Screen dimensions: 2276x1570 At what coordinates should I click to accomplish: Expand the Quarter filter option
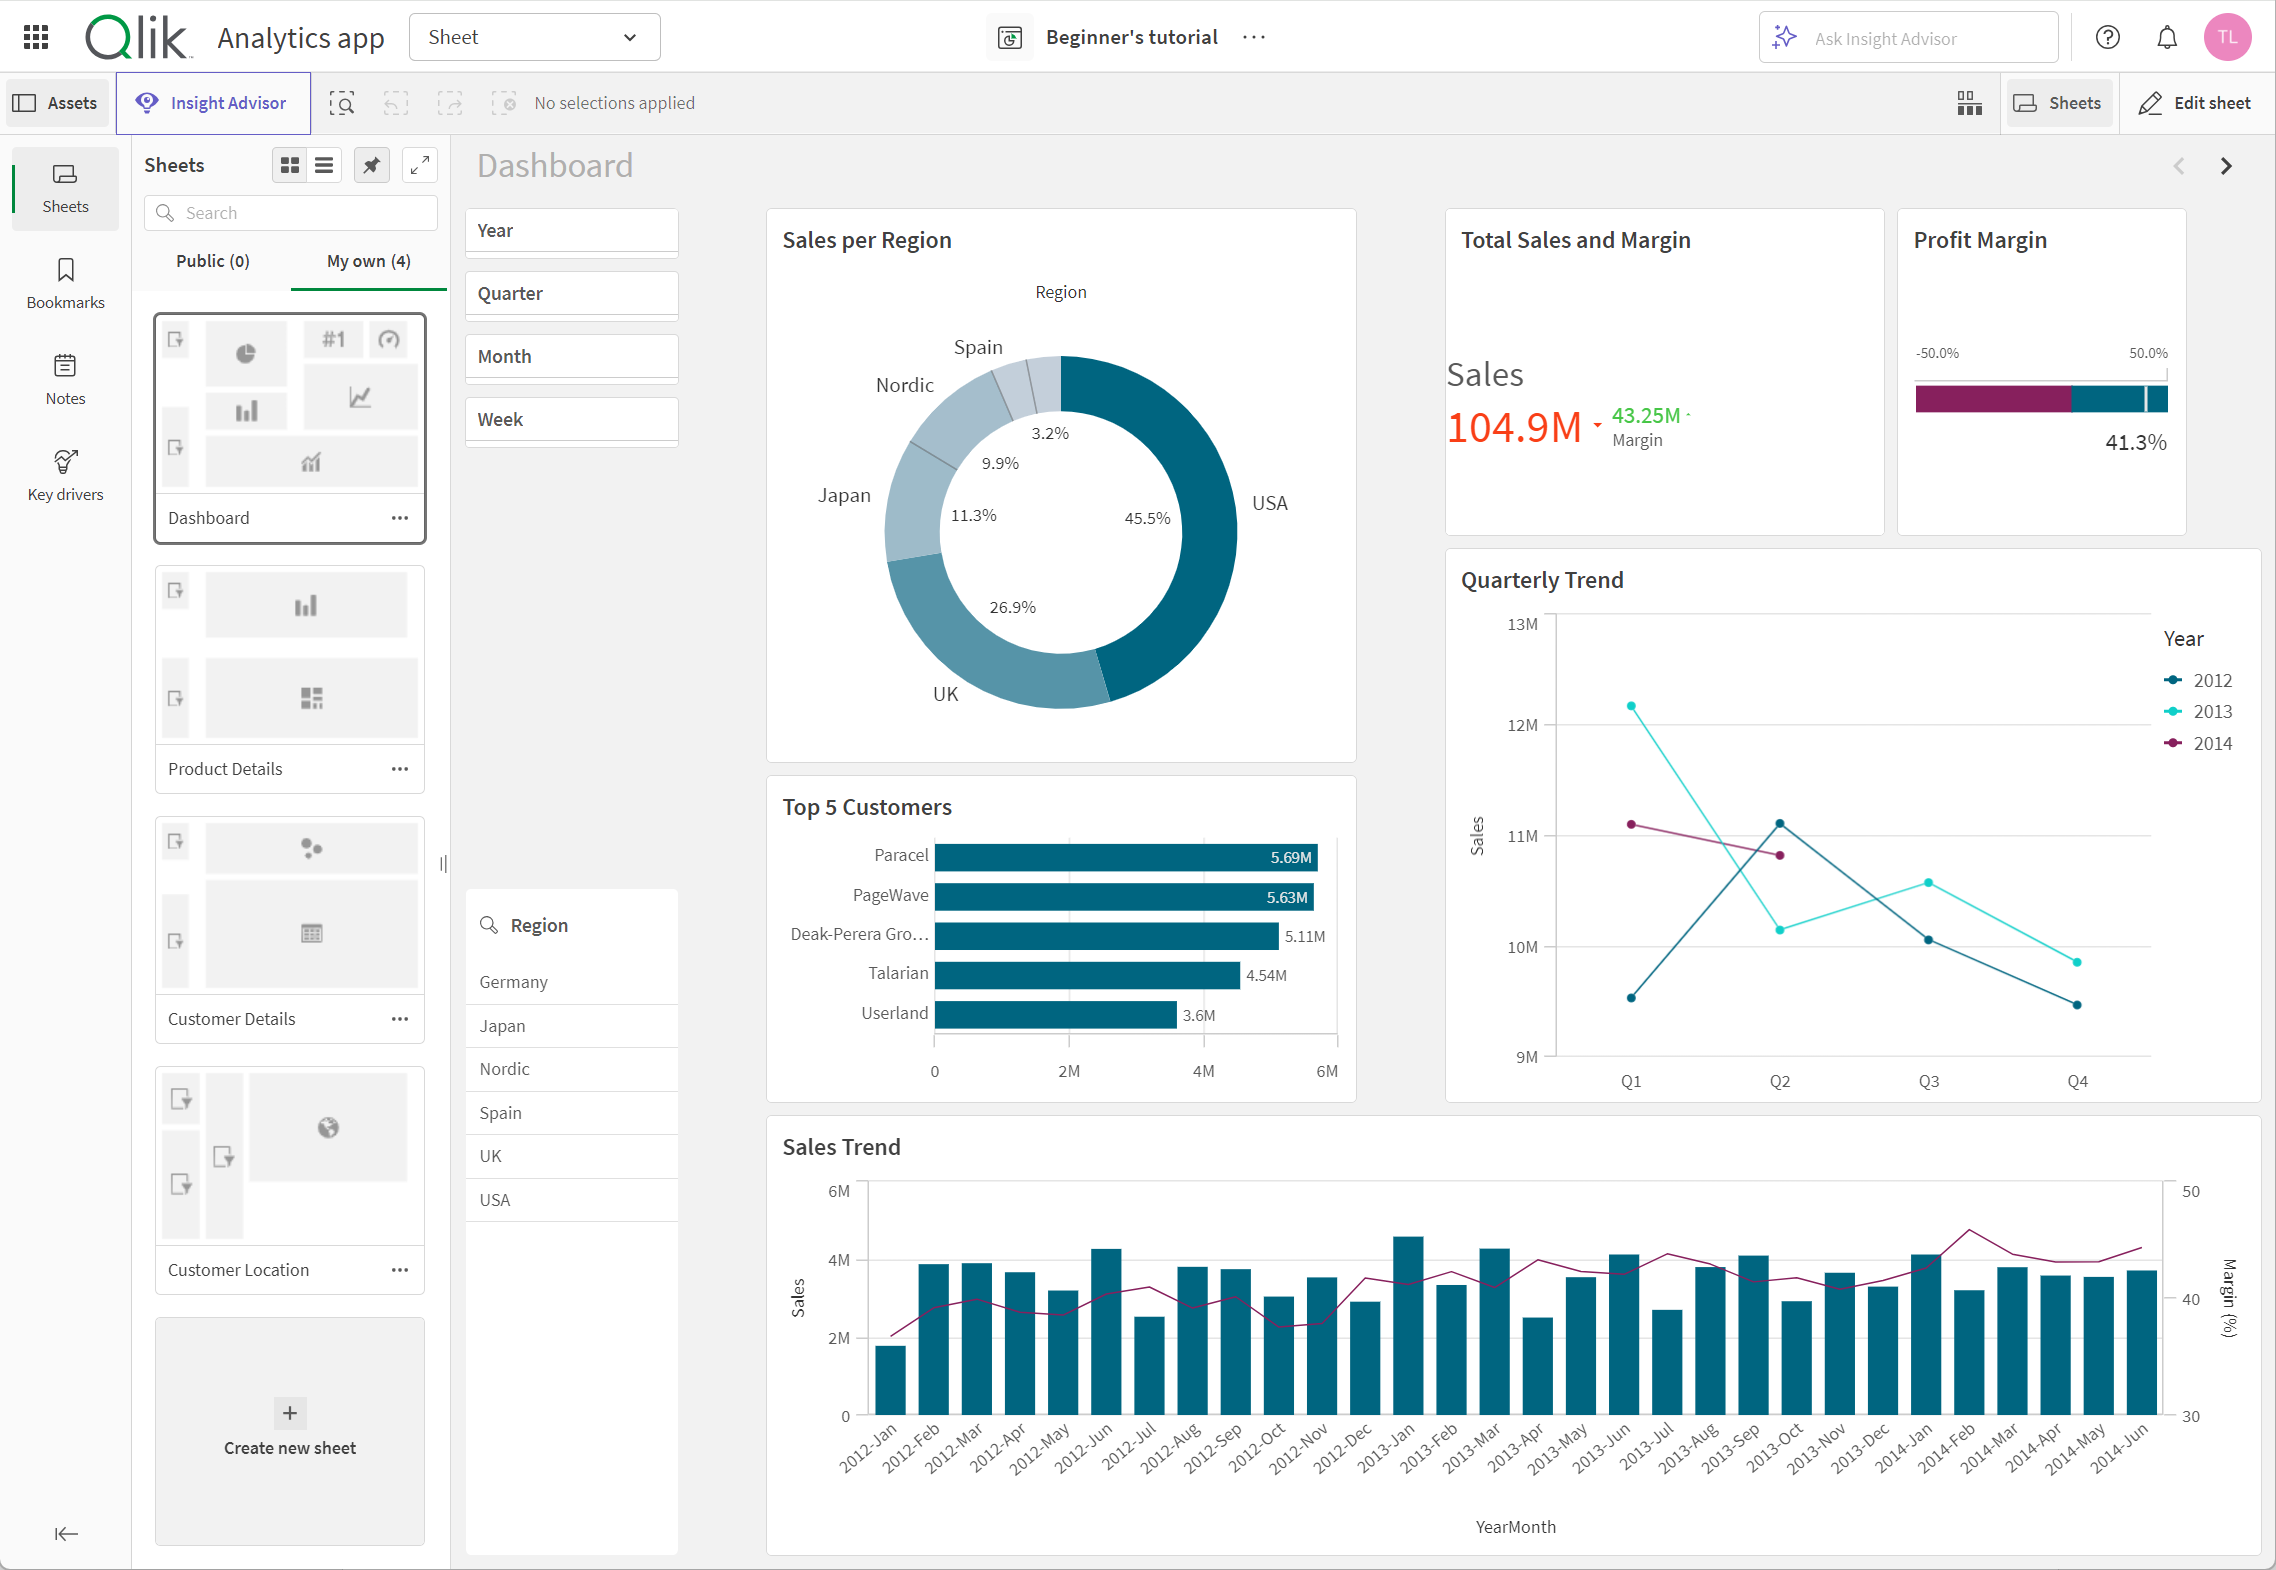(574, 294)
